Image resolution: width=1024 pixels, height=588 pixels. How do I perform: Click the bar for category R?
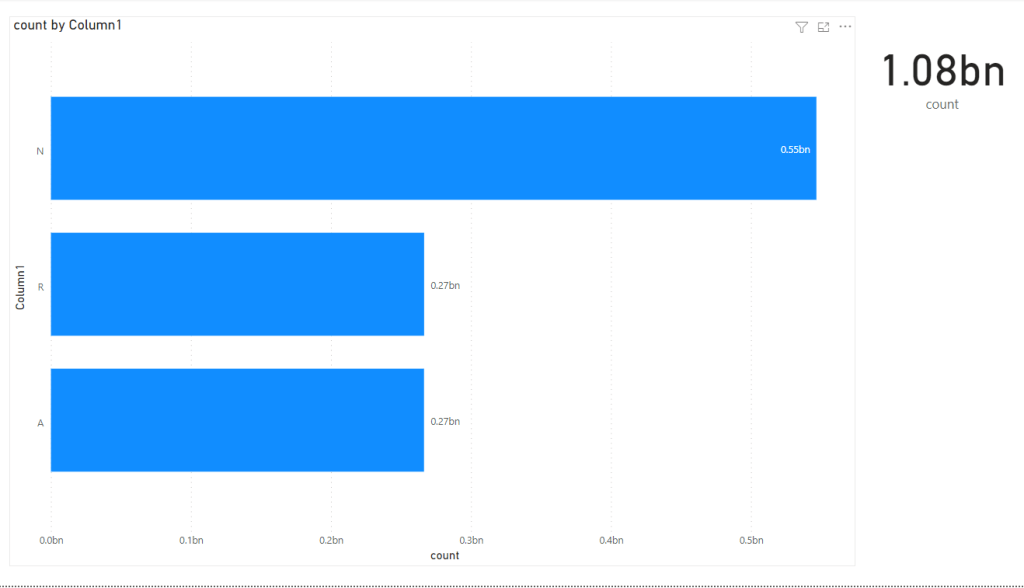[x=237, y=284]
